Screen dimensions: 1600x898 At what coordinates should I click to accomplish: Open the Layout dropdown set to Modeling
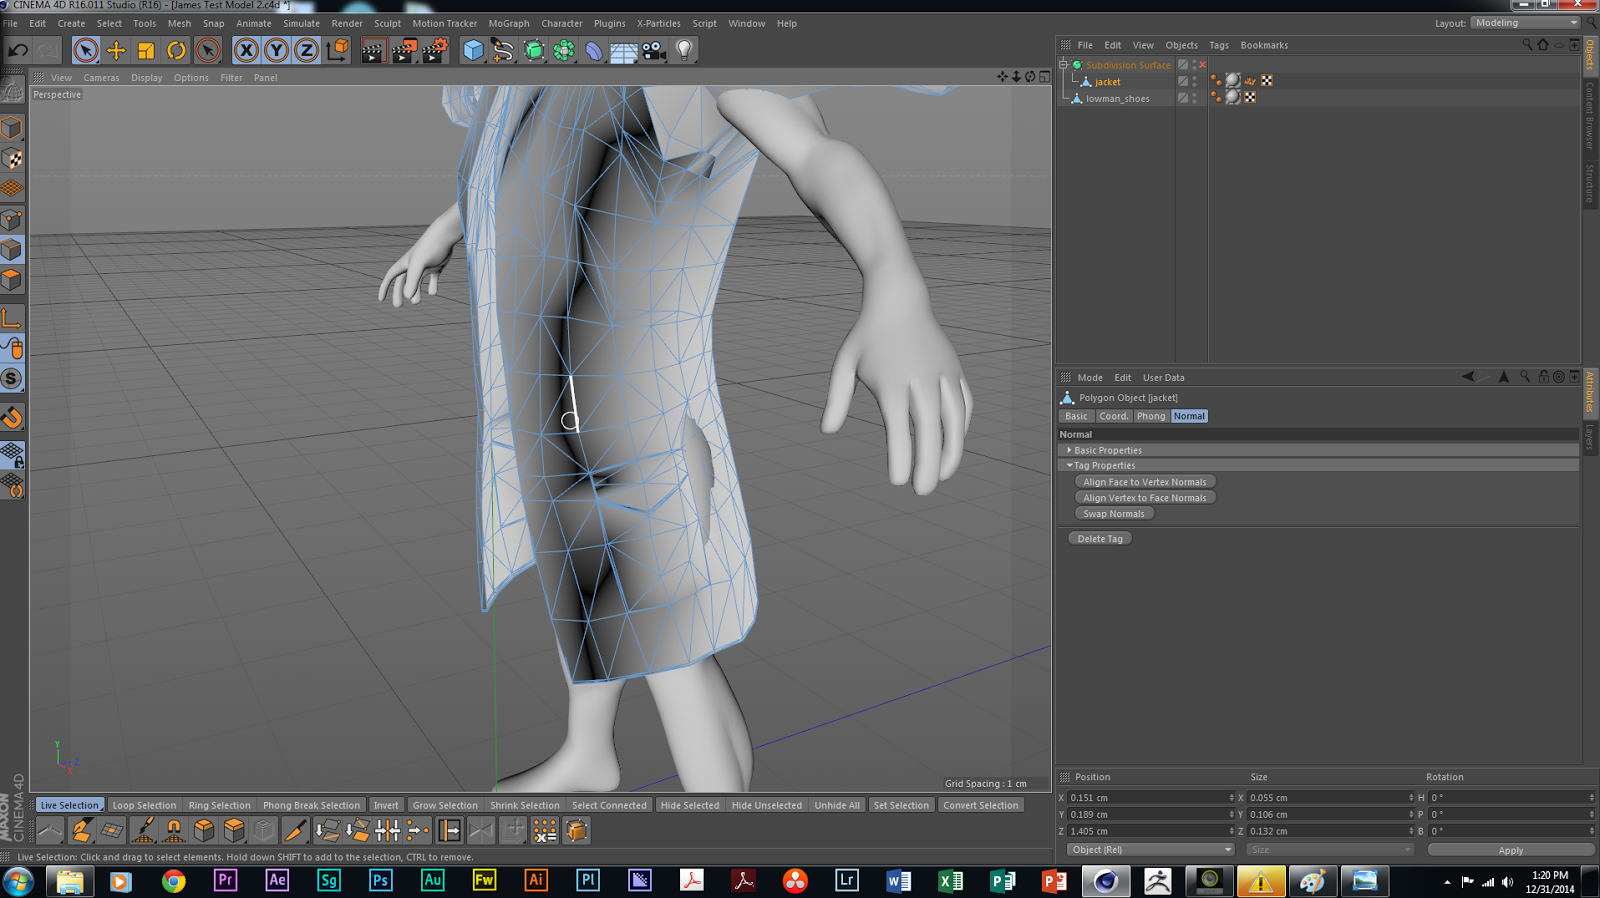[x=1525, y=23]
